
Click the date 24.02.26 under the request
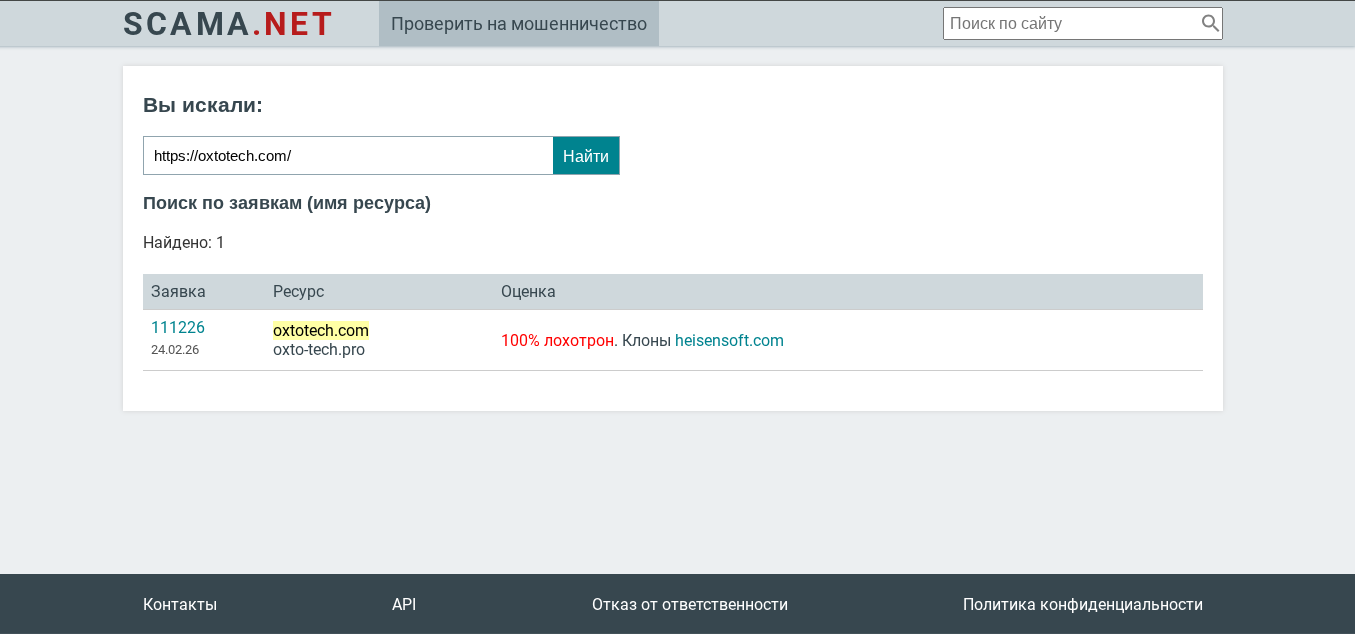pyautogui.click(x=175, y=350)
